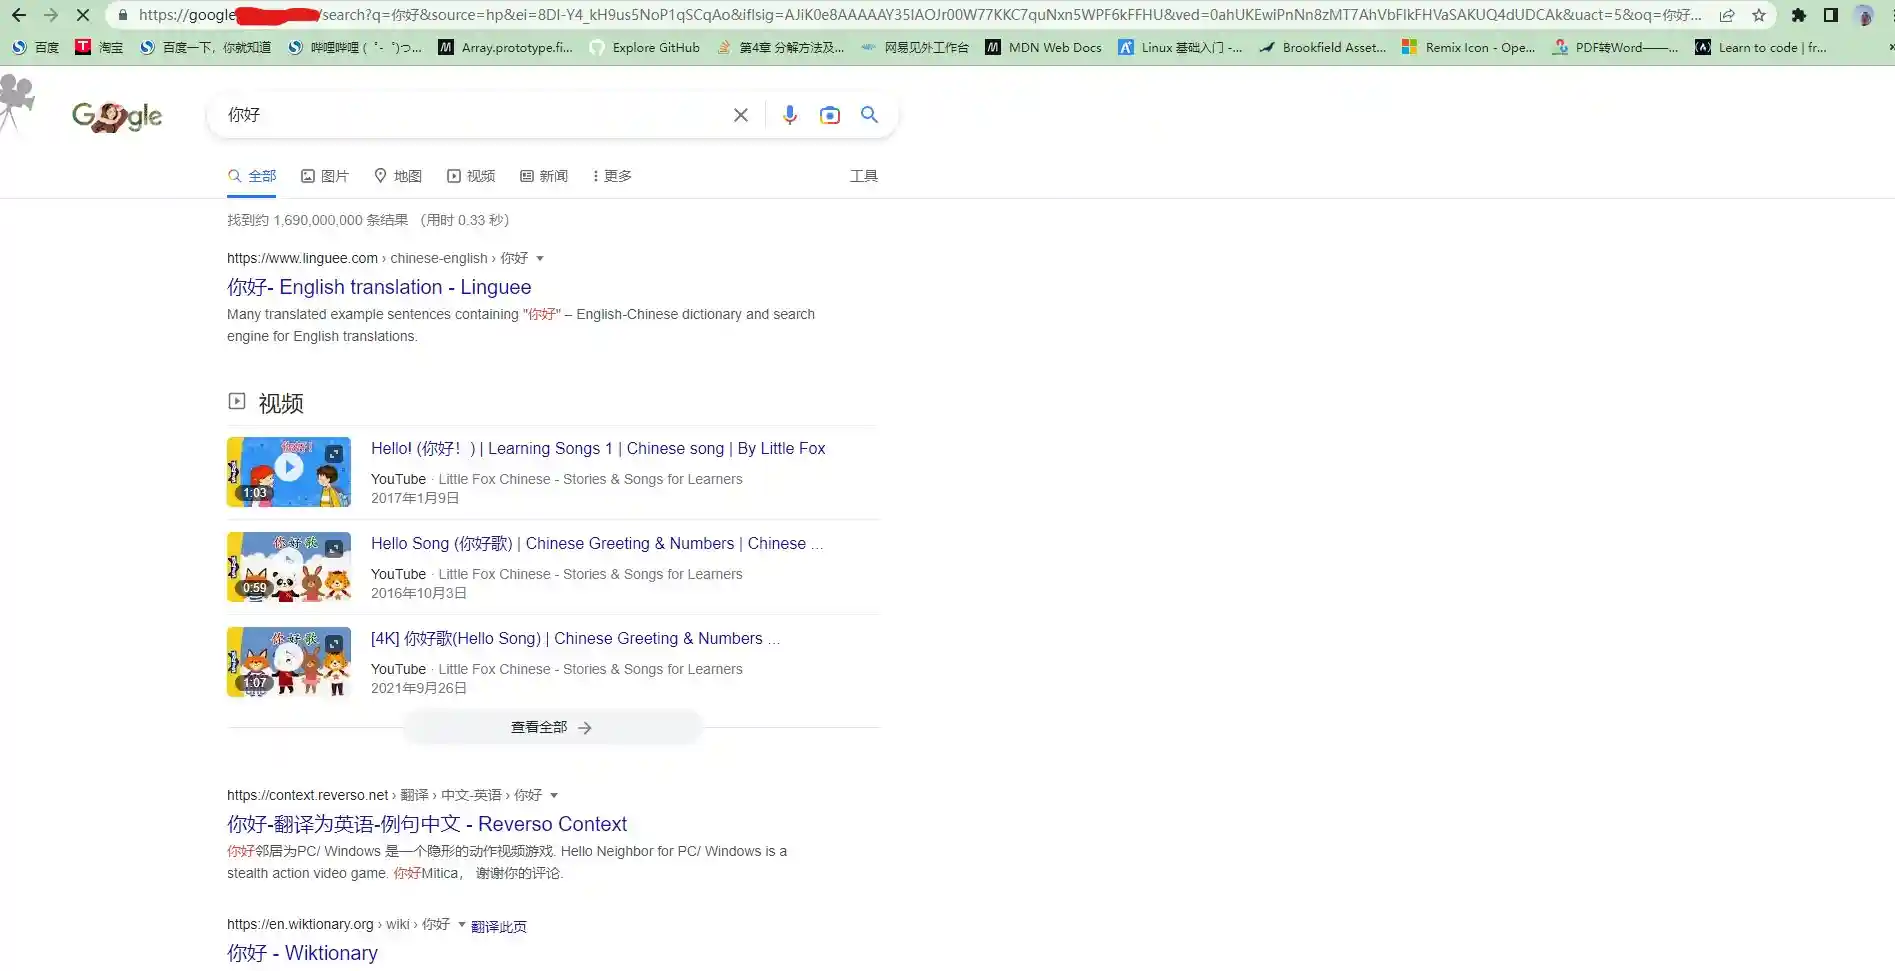This screenshot has height=971, width=1895.
Task: Clear the search box with the X
Action: [741, 115]
